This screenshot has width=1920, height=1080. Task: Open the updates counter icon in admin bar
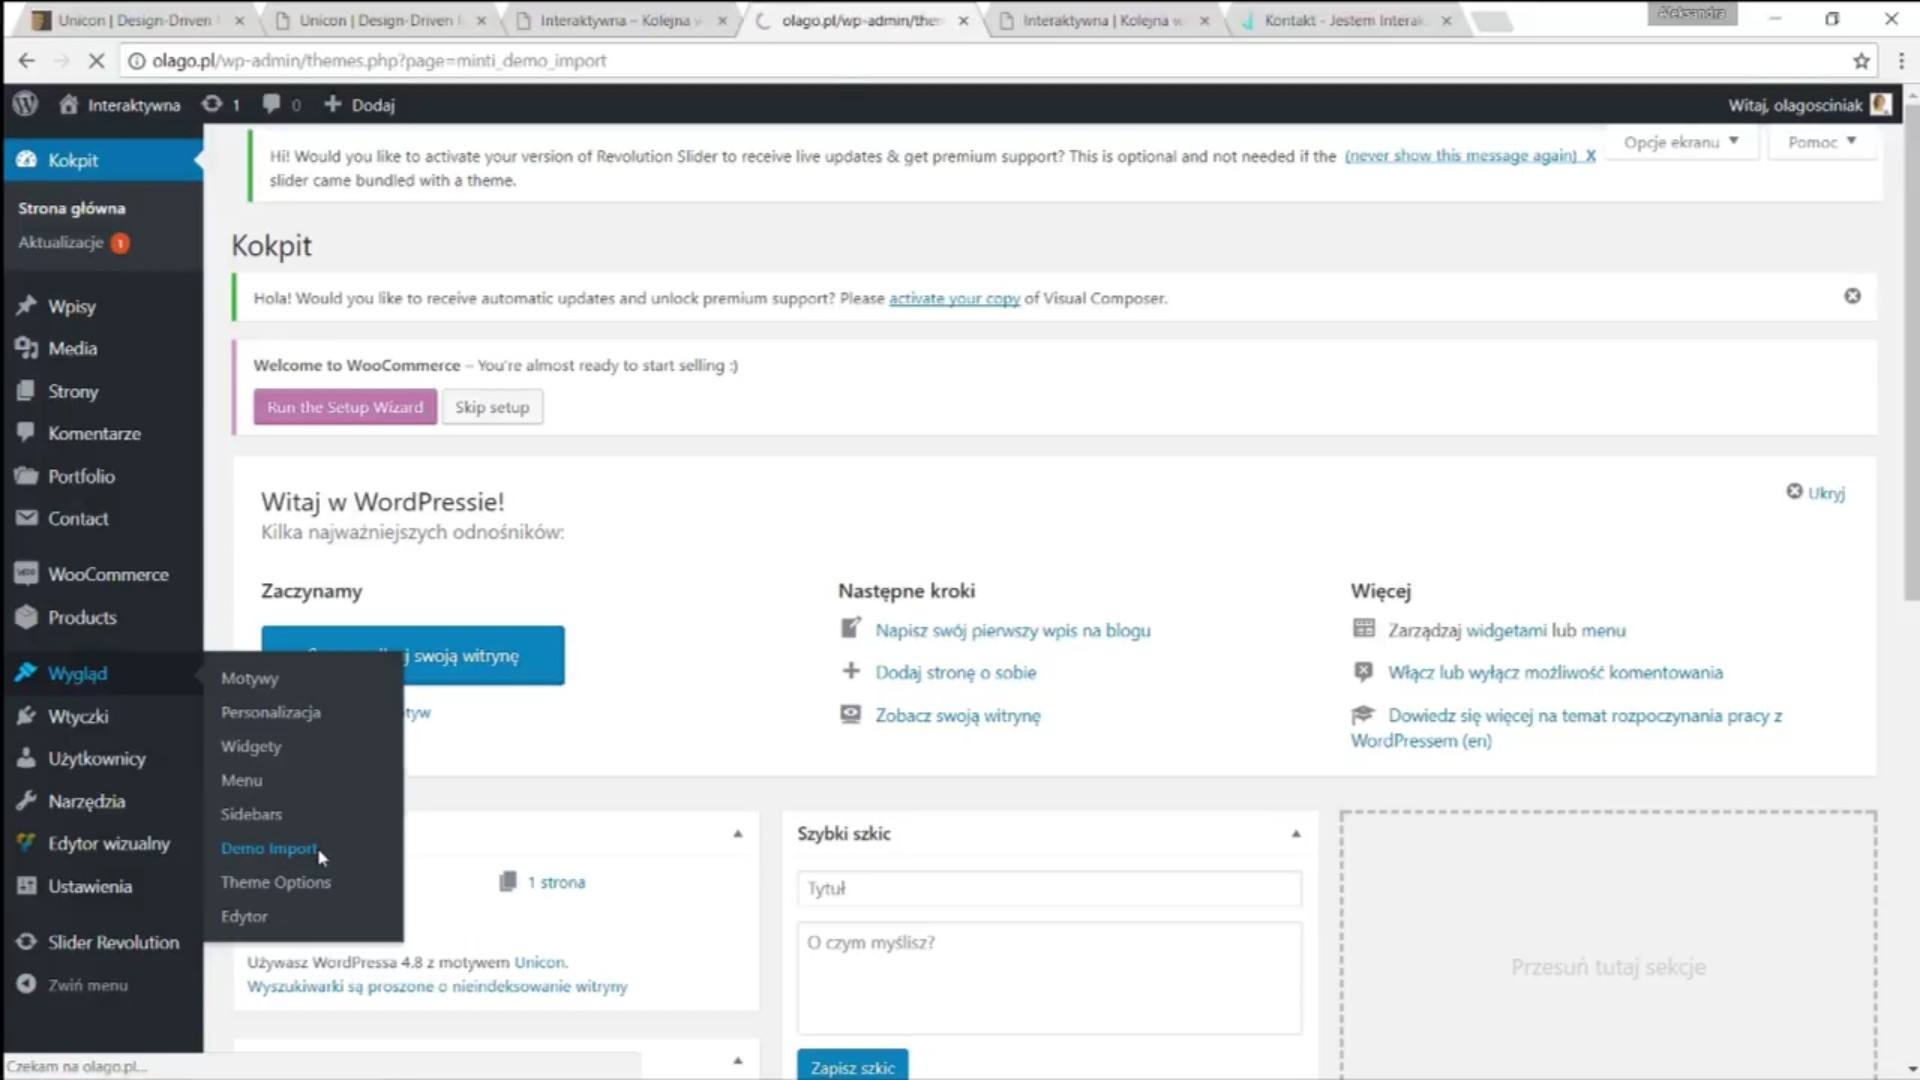pos(212,104)
